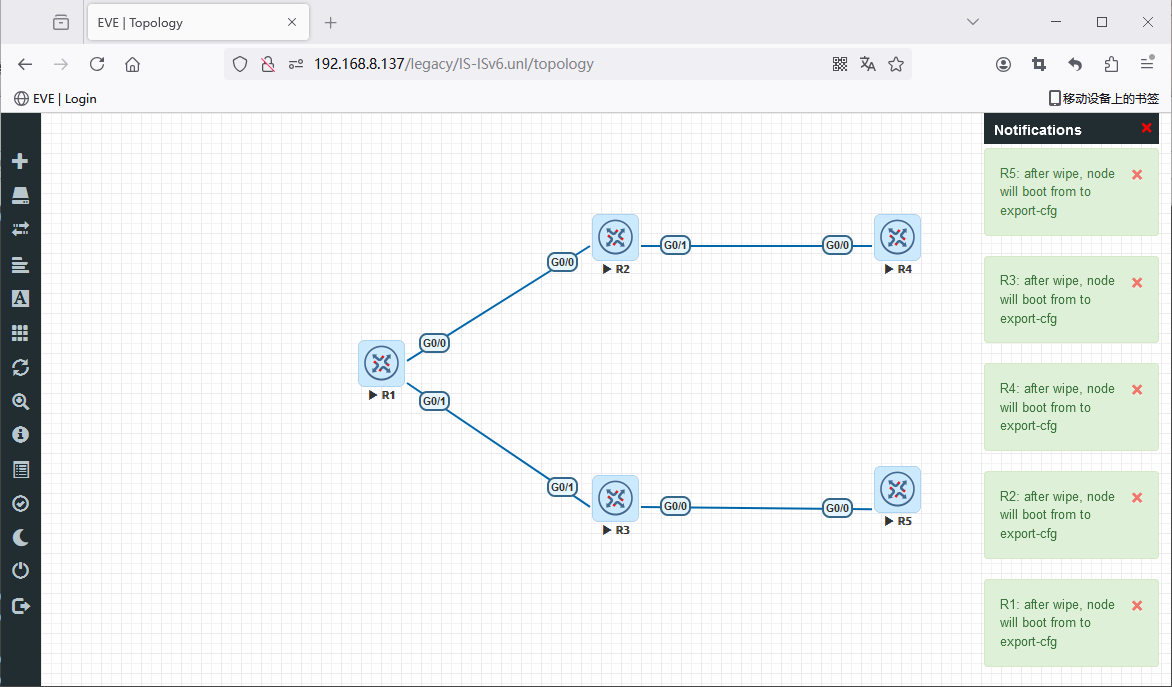Viewport: 1172px width, 687px height.
Task: Dismiss the R5 wipe notification
Action: tap(1136, 175)
